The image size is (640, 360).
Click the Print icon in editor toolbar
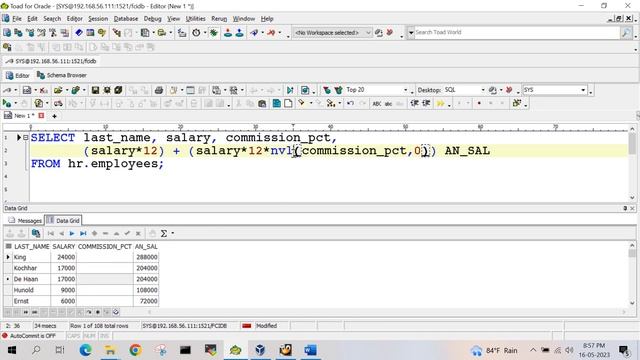(159, 90)
